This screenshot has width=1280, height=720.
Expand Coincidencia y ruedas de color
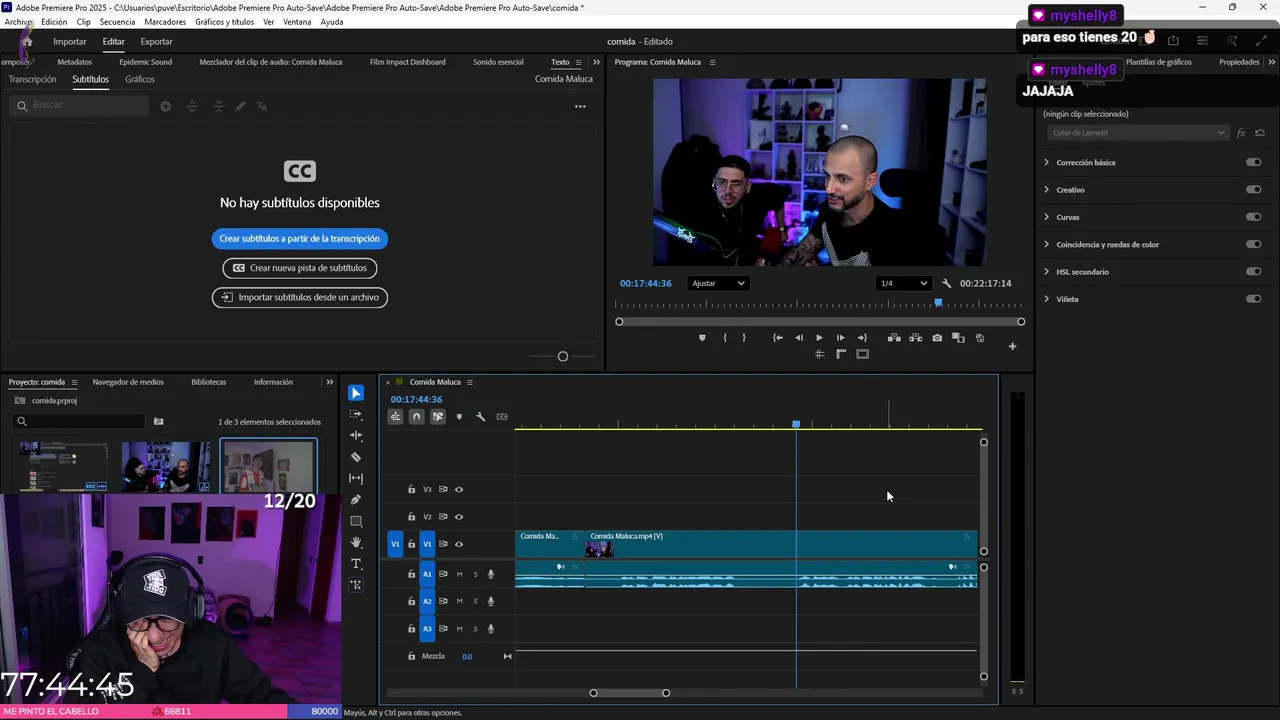pos(1047,244)
